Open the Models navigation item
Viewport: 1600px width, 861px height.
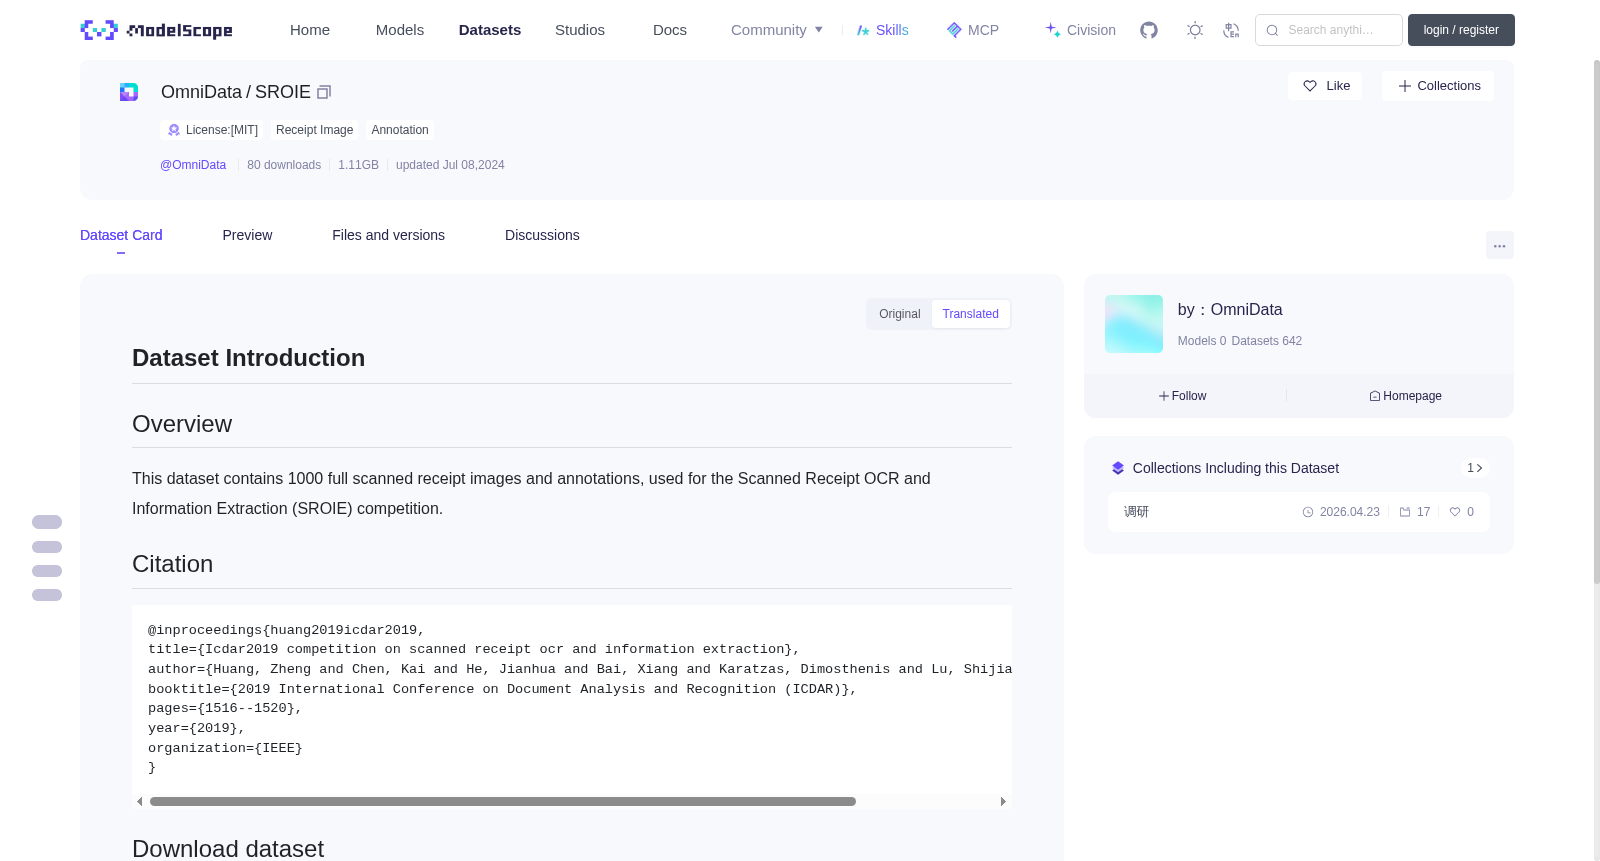click(400, 30)
